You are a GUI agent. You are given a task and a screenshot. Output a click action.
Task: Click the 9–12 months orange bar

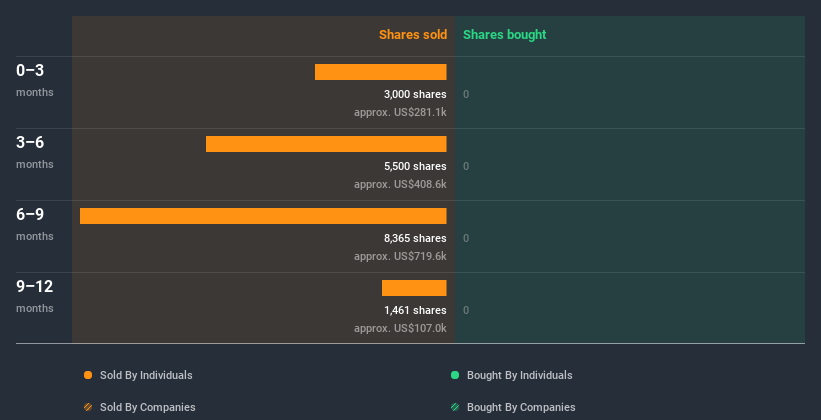point(414,288)
